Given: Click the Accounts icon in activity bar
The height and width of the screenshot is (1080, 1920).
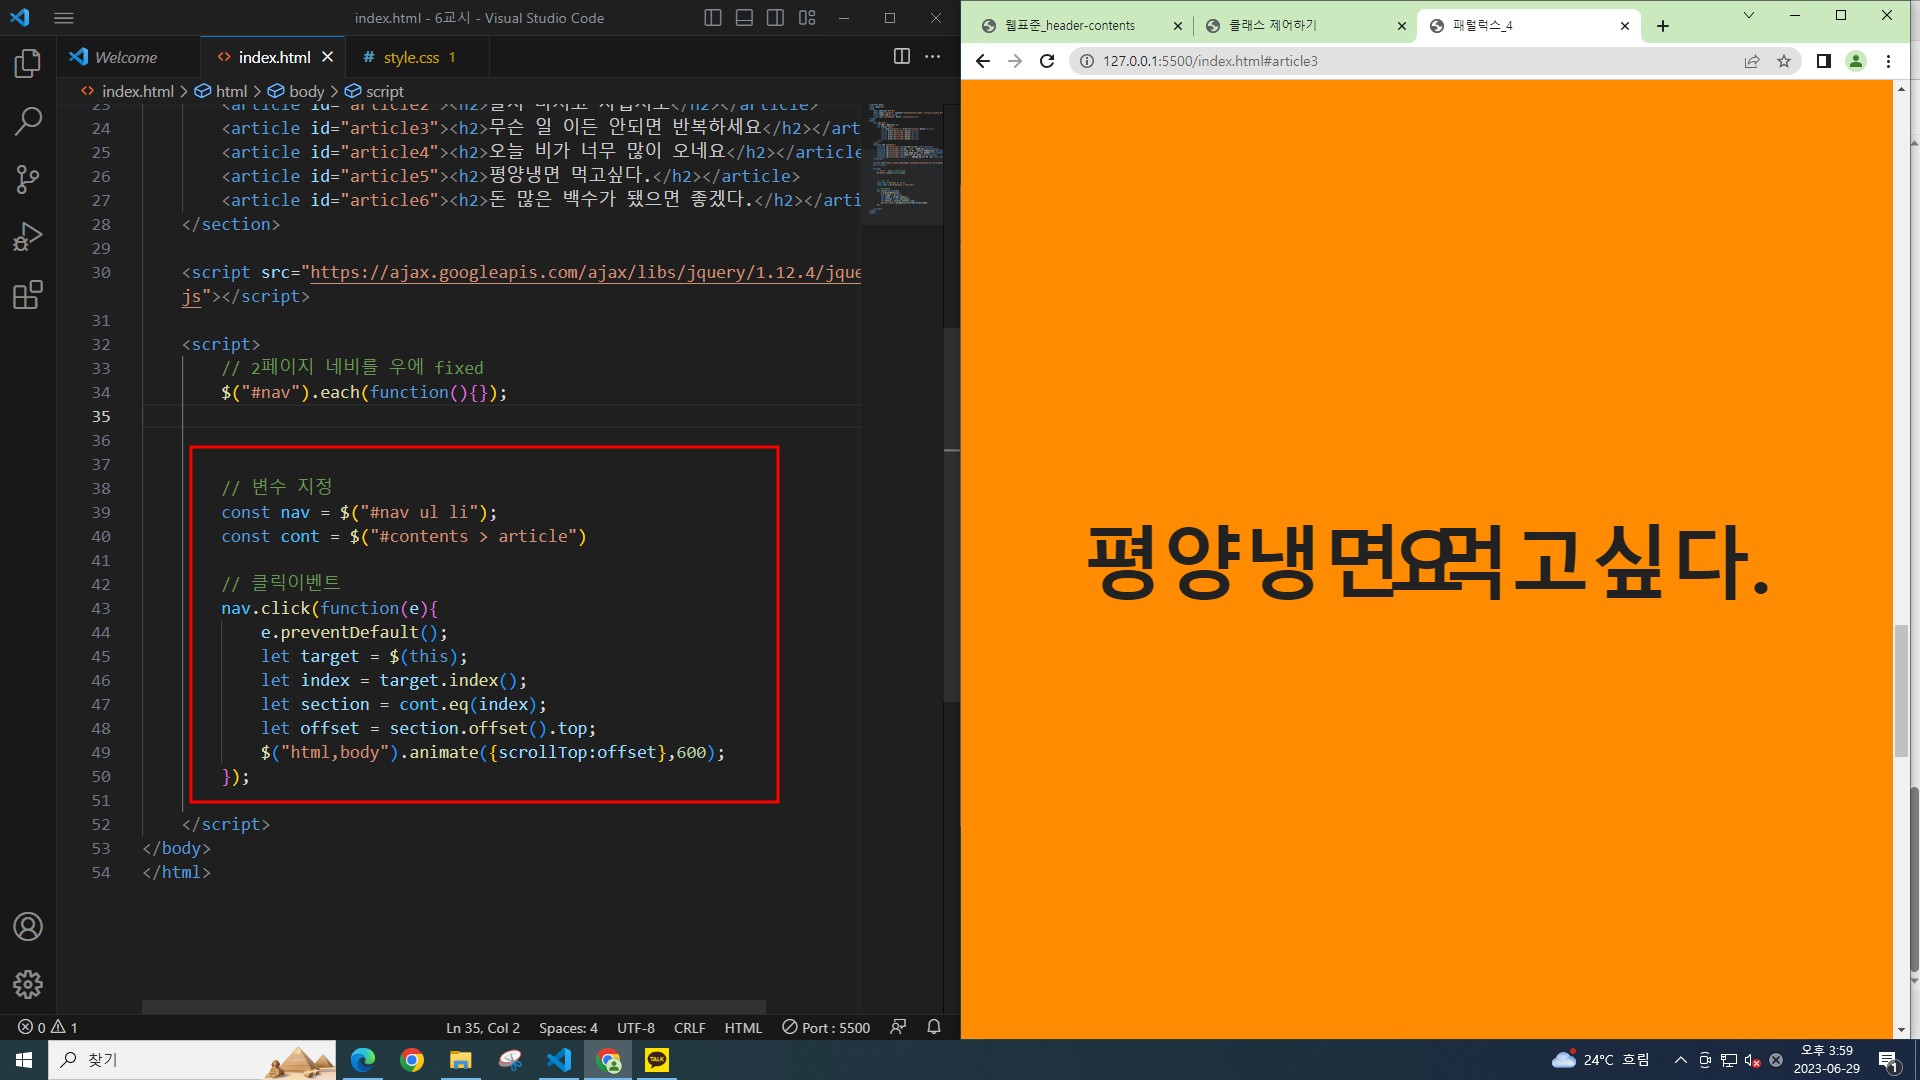Looking at the screenshot, I should tap(28, 927).
